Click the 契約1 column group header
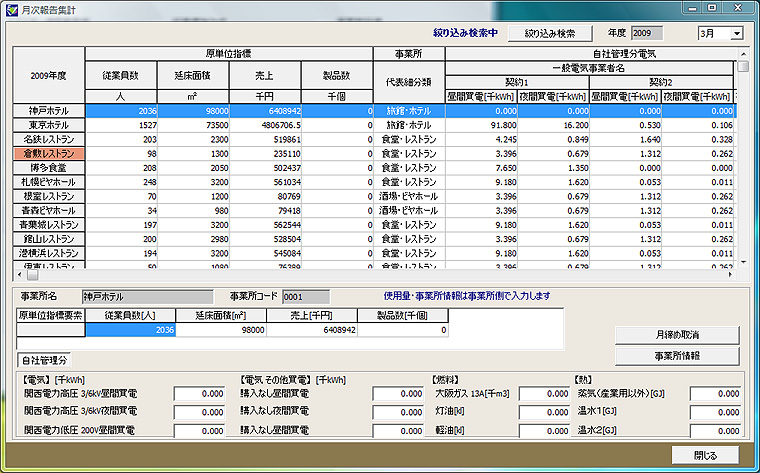 click(x=517, y=82)
